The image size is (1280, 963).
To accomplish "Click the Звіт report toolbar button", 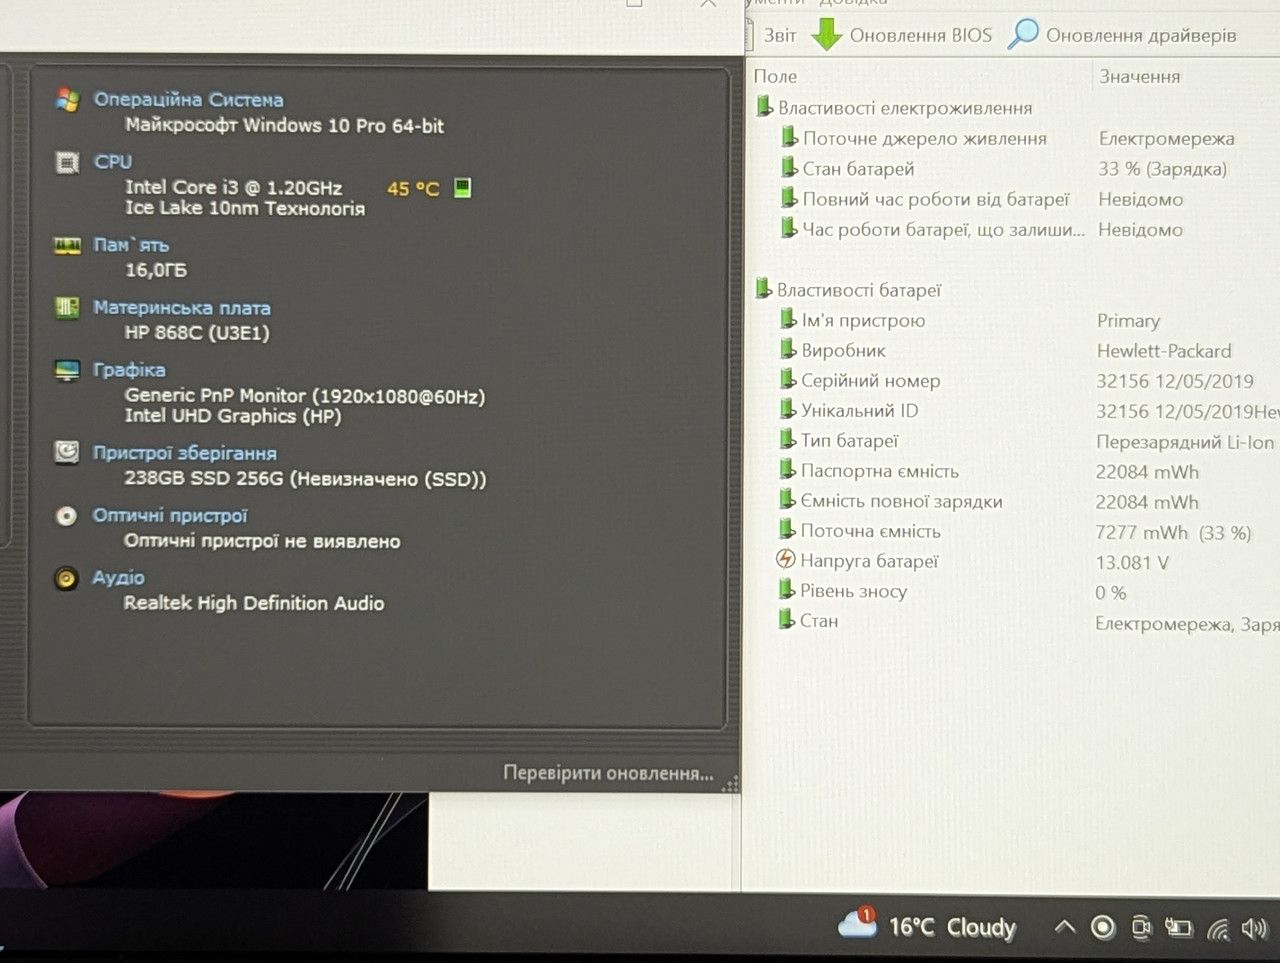I will (771, 35).
